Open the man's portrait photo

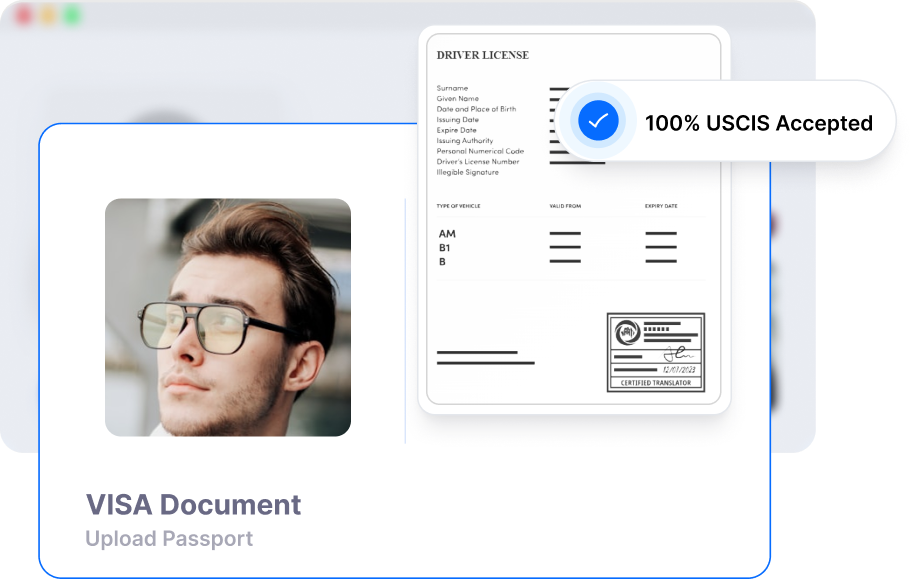click(228, 317)
